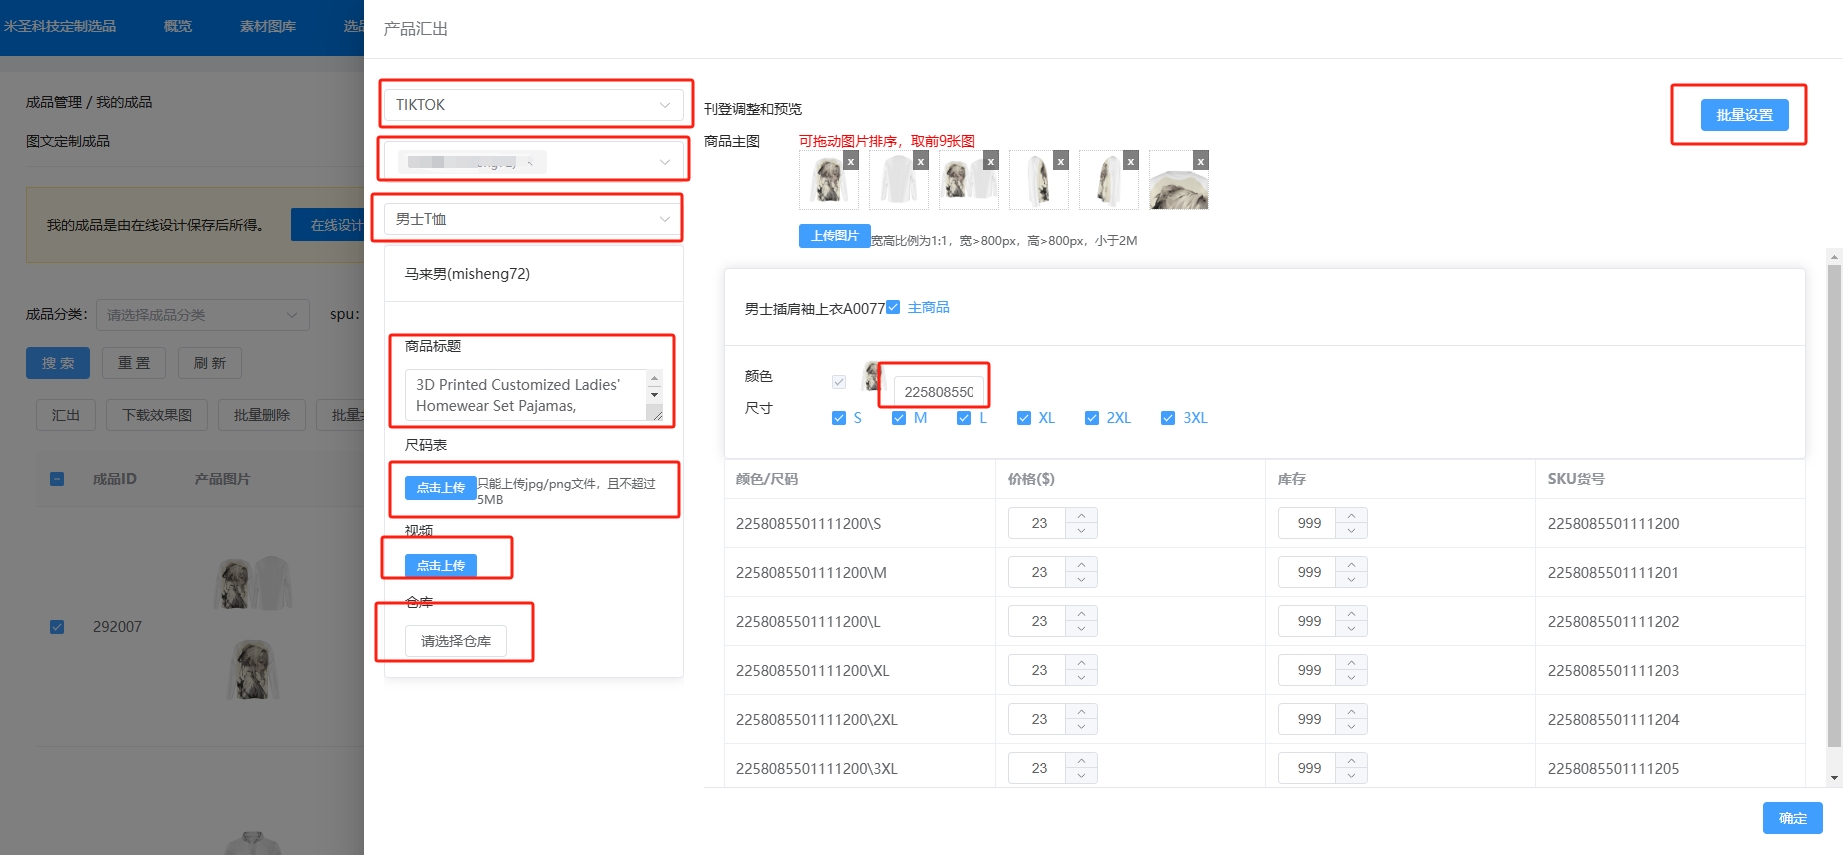Delete the second main image thumbnail
Viewport: 1843px width, 855px height.
click(920, 161)
